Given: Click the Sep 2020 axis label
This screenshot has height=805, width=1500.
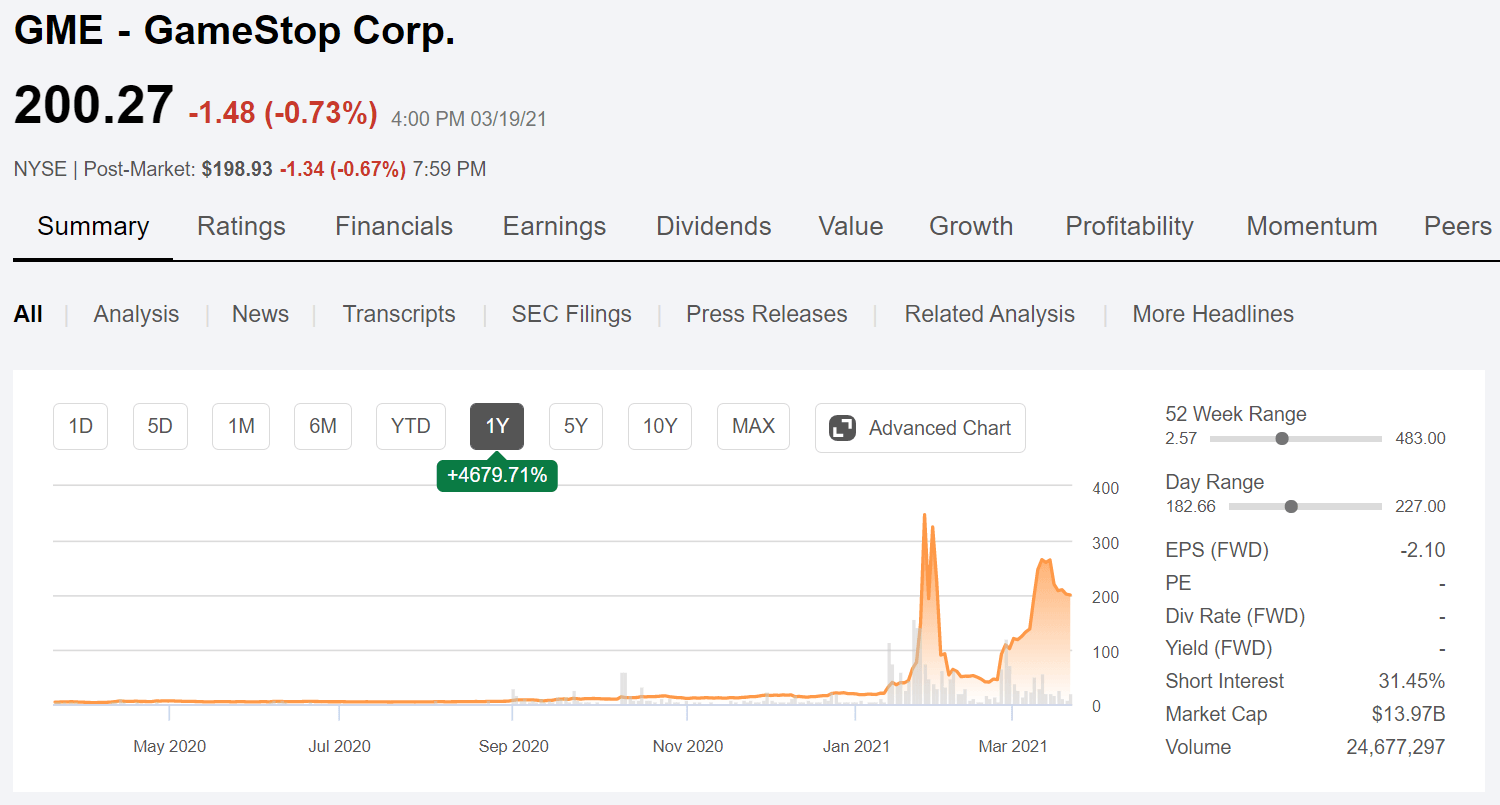Looking at the screenshot, I should (514, 746).
